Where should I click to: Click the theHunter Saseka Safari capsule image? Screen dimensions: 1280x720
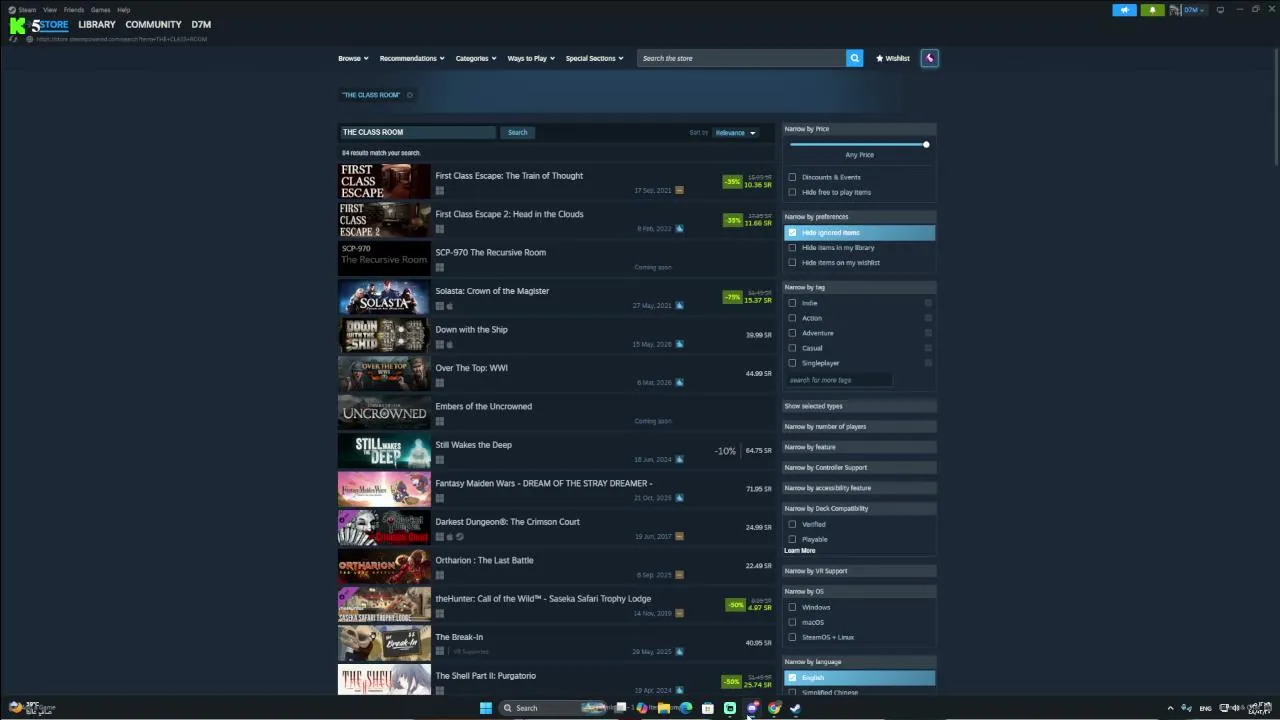pos(384,605)
